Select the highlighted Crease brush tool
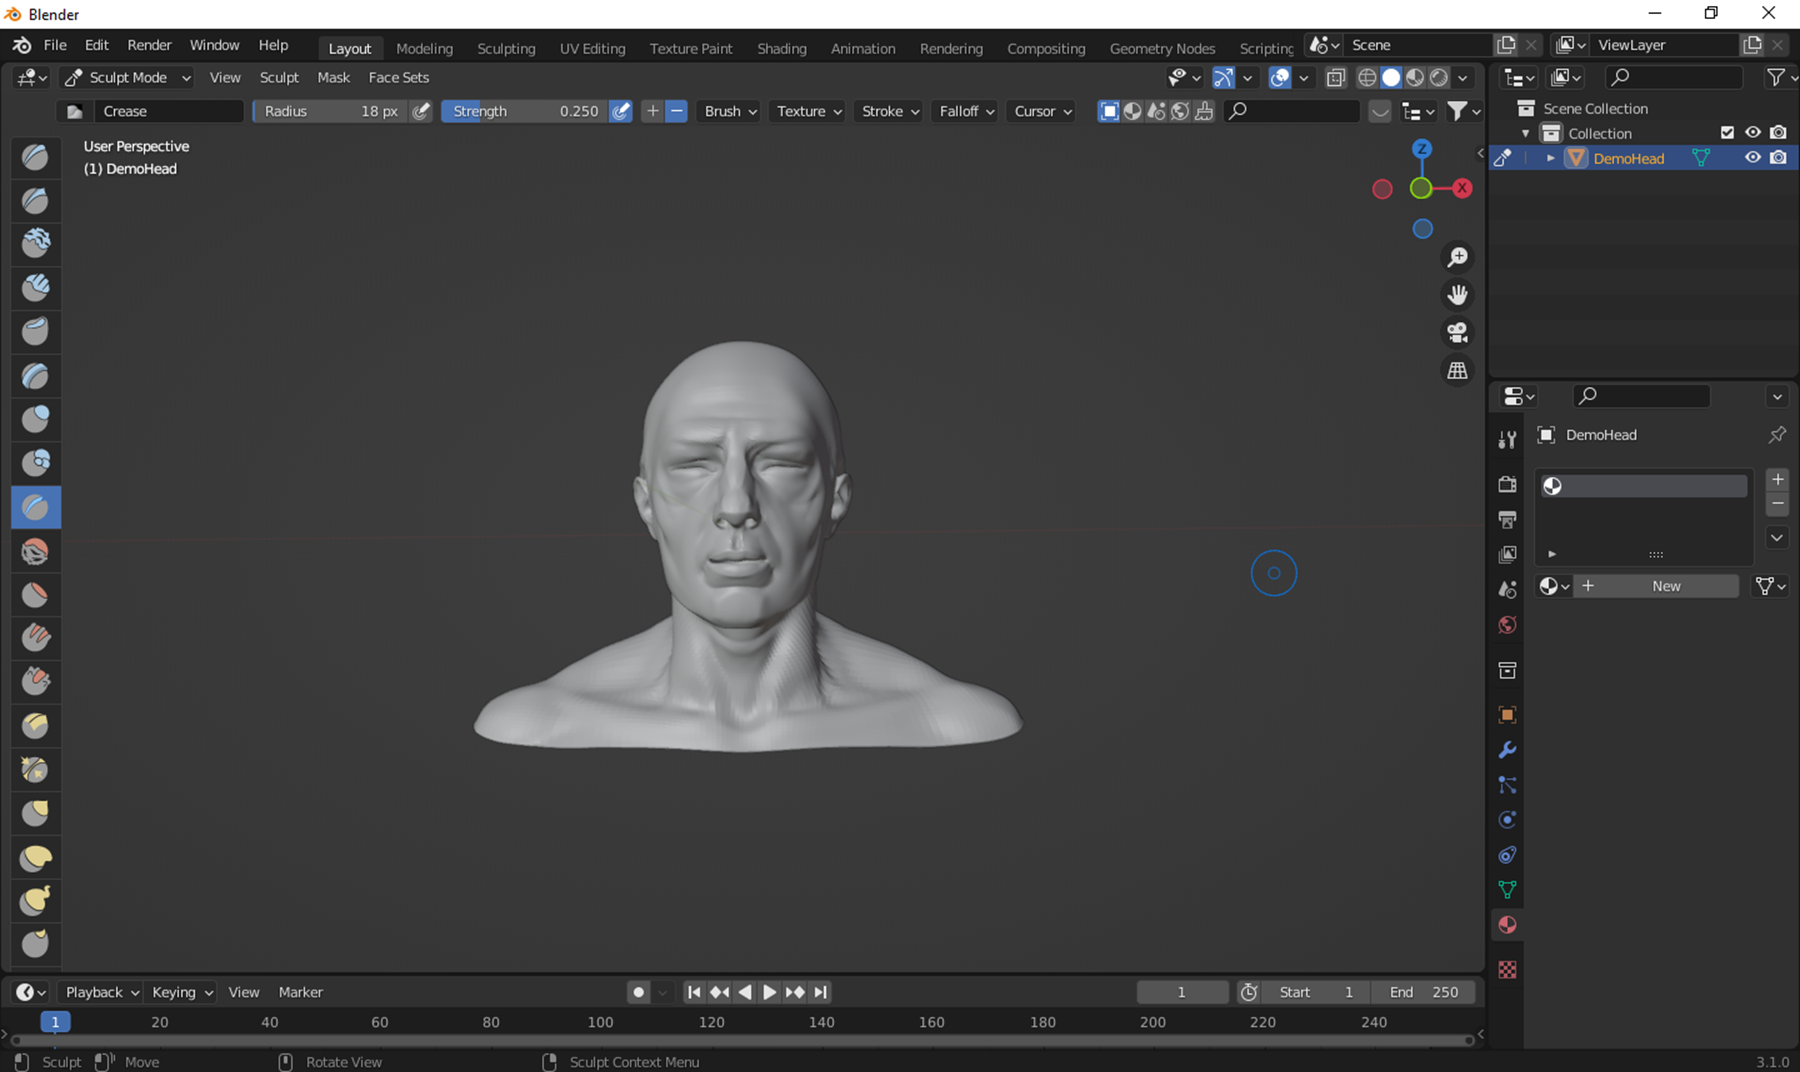 tap(36, 507)
